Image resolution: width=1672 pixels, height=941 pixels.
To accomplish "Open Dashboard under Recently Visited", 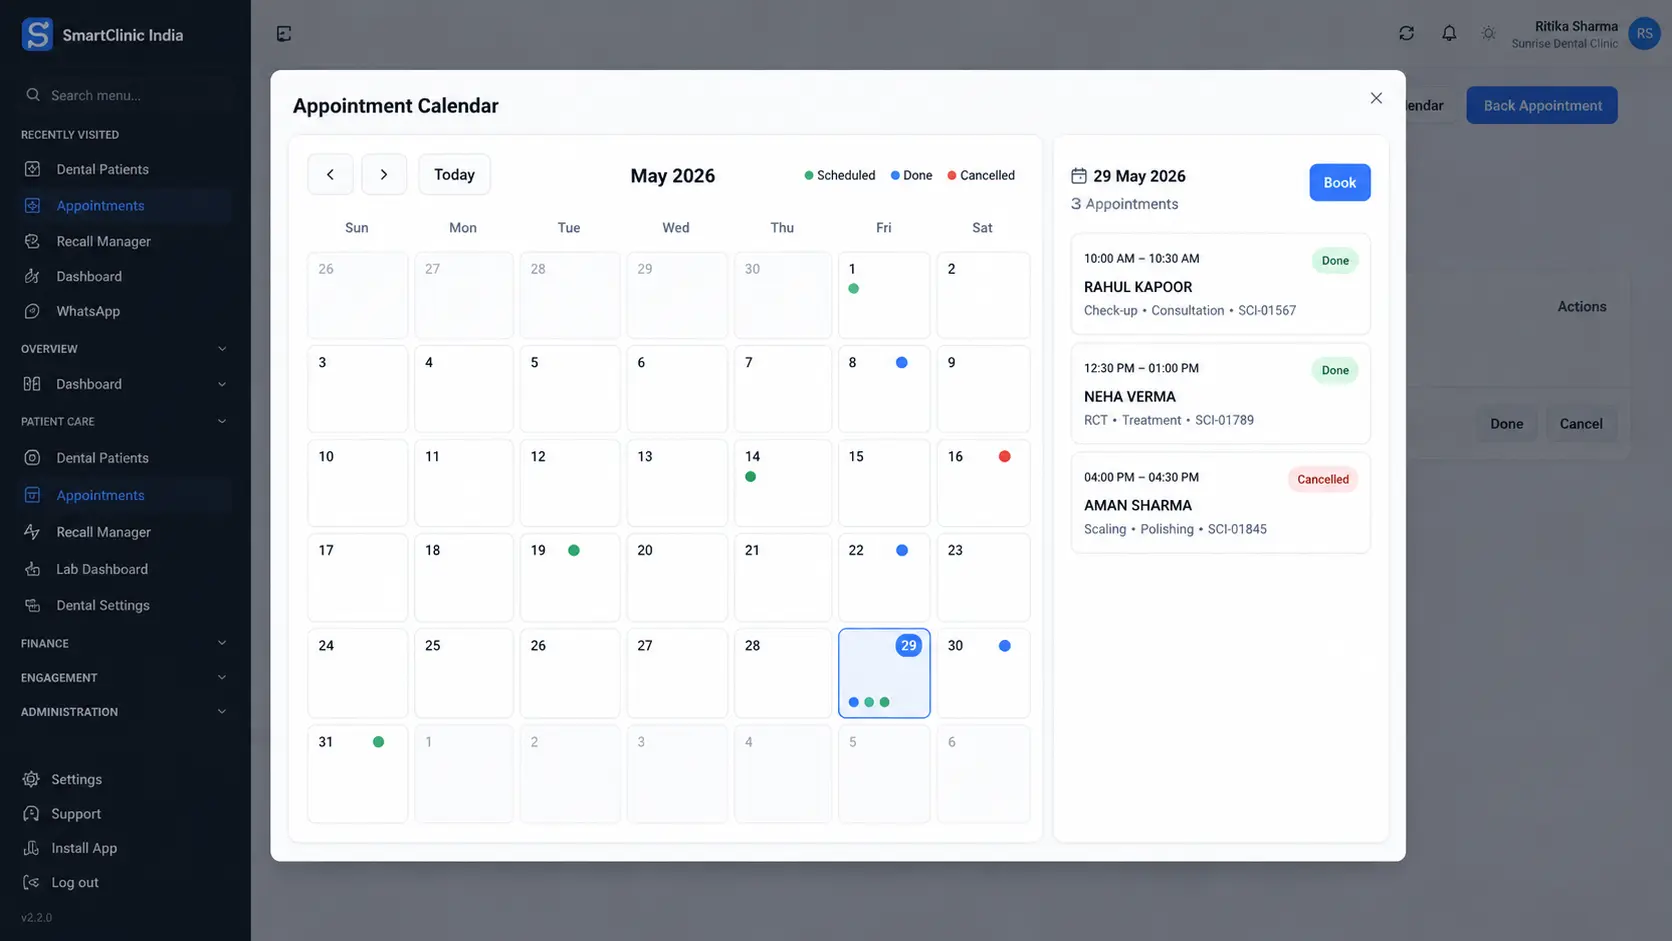I will tap(125, 276).
